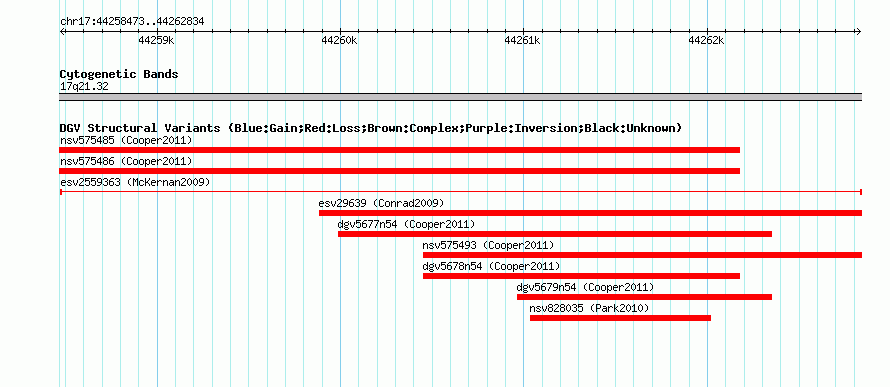Click the nsv575486 (Cooper2011) label
This screenshot has height=387, width=890.
click(126, 161)
